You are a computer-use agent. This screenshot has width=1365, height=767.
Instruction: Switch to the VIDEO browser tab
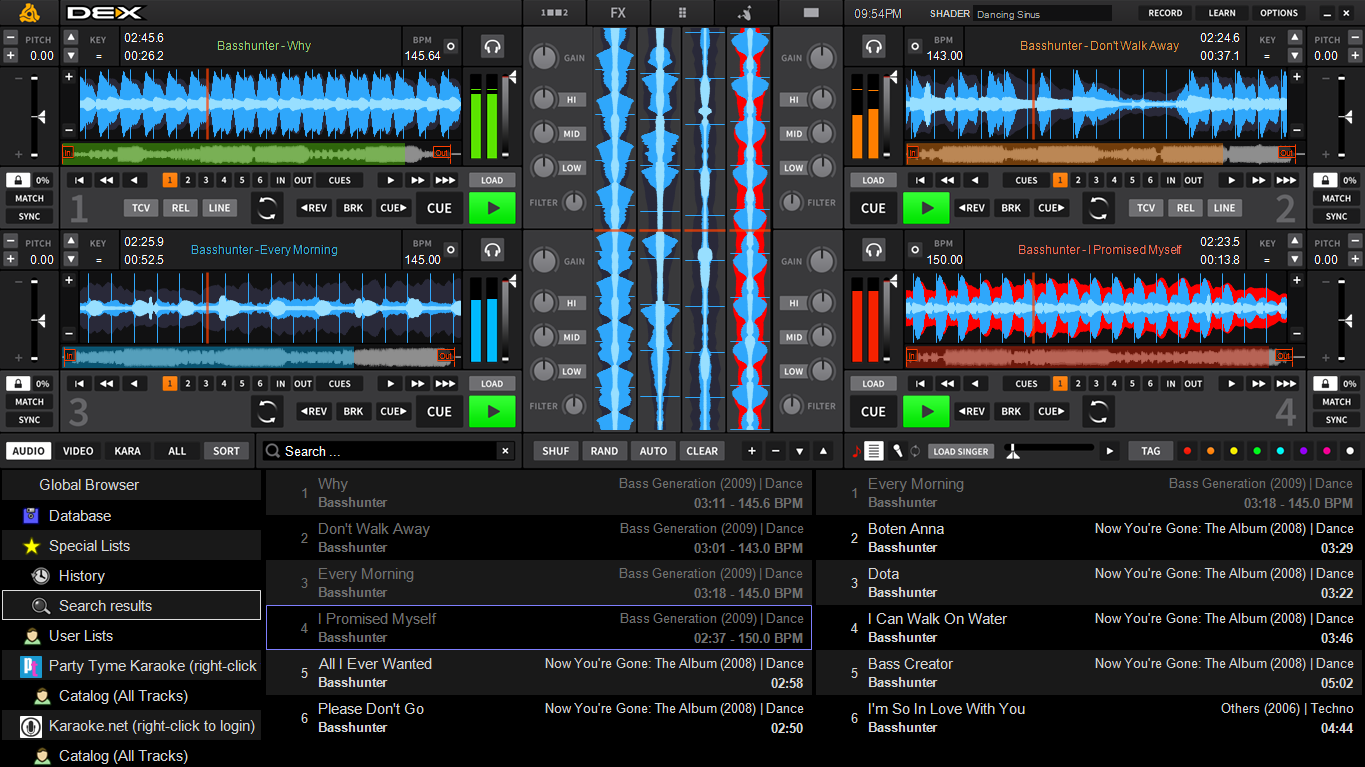(78, 451)
